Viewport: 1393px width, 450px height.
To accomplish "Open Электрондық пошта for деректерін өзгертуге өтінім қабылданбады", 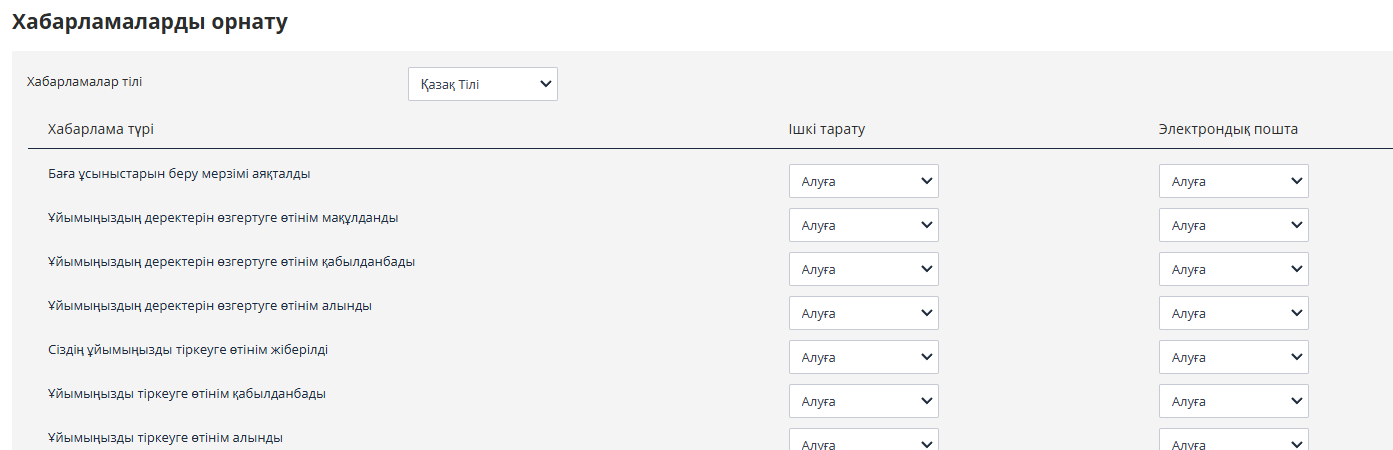I will coord(1233,269).
